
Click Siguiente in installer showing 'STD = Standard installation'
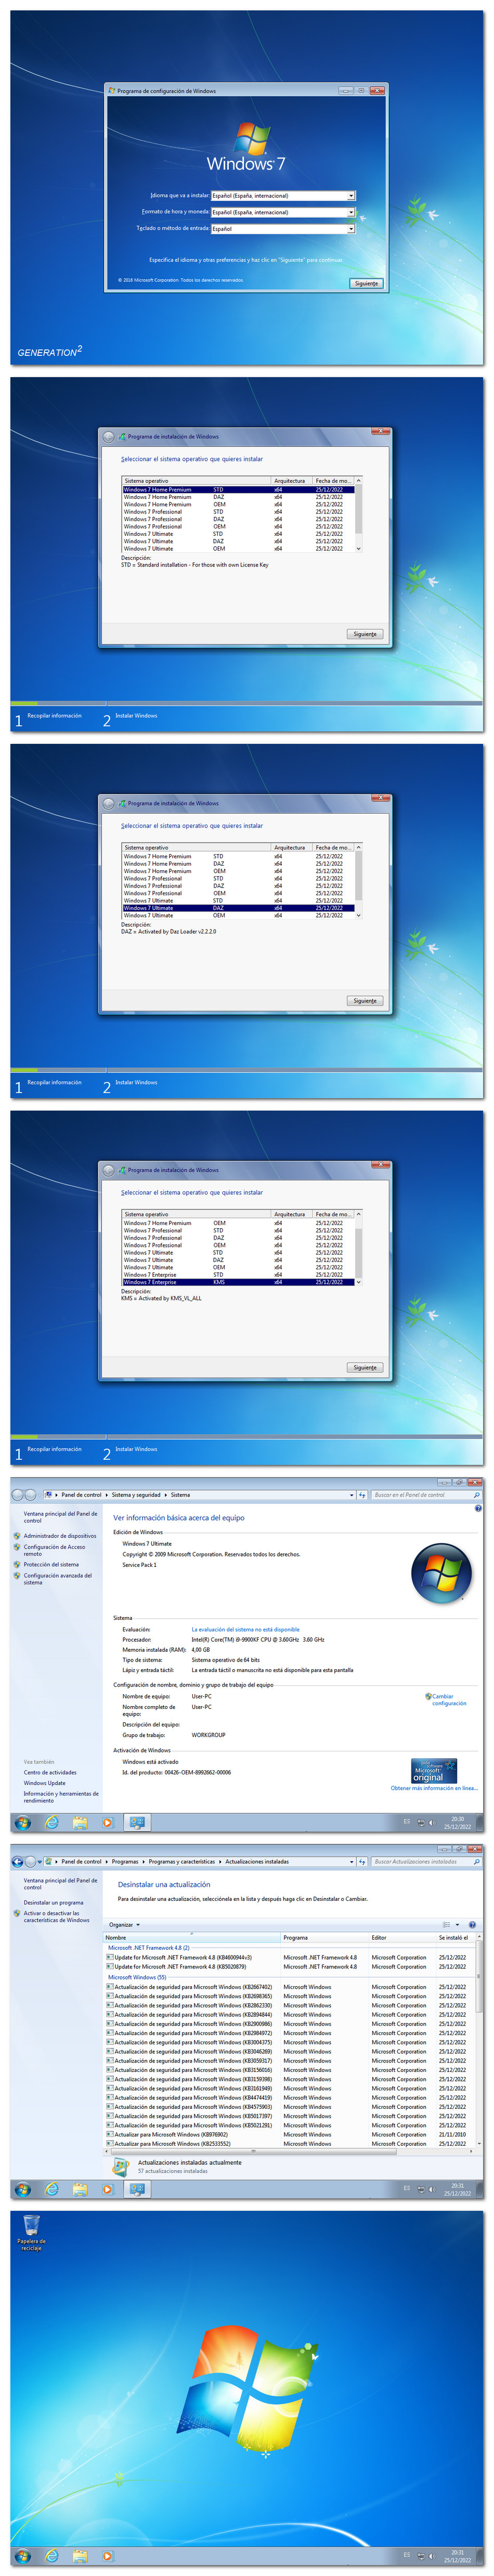pyautogui.click(x=366, y=634)
